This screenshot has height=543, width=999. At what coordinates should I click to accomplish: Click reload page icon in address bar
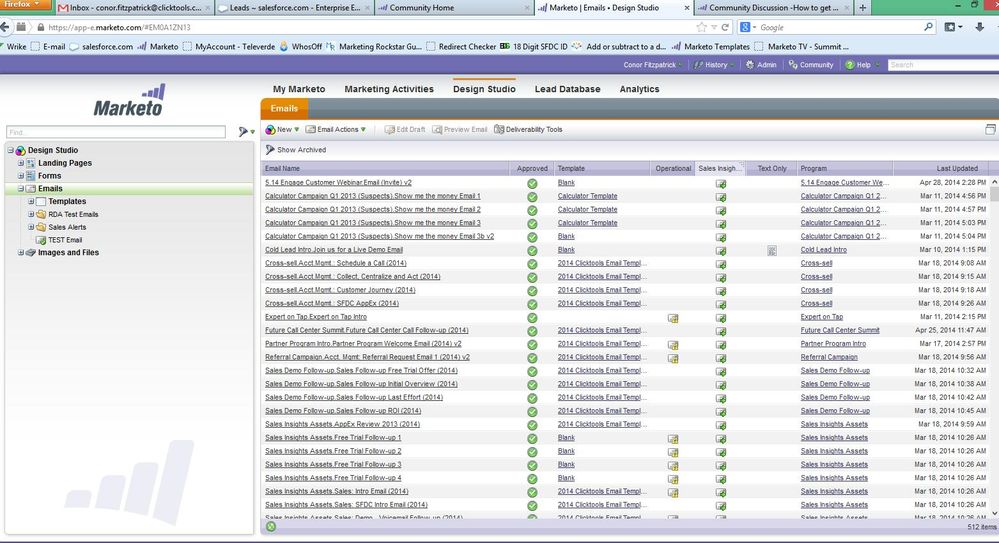click(x=724, y=27)
